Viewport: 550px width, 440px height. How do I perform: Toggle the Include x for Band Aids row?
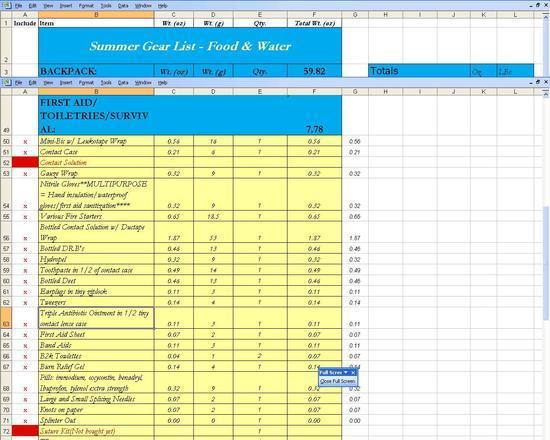coord(25,346)
